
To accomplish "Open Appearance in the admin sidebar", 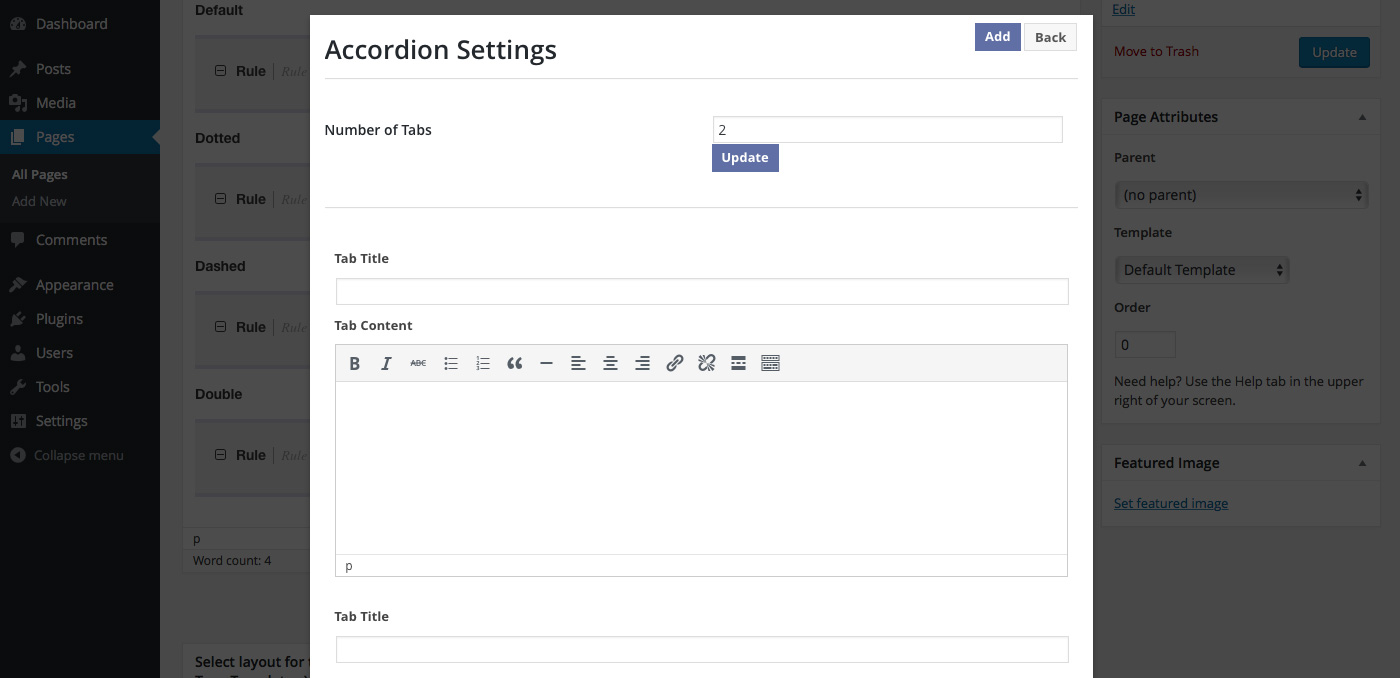I will [74, 285].
